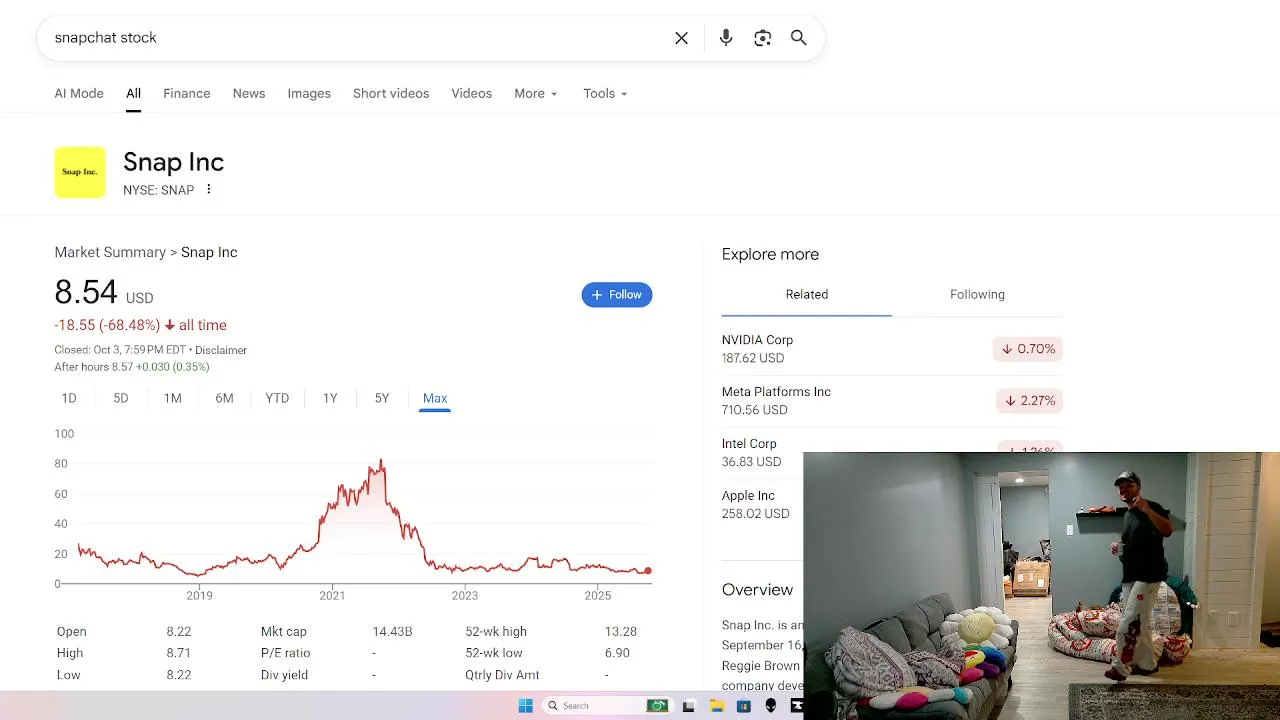Follow Snap Inc stock
1280x720 pixels.
click(617, 295)
